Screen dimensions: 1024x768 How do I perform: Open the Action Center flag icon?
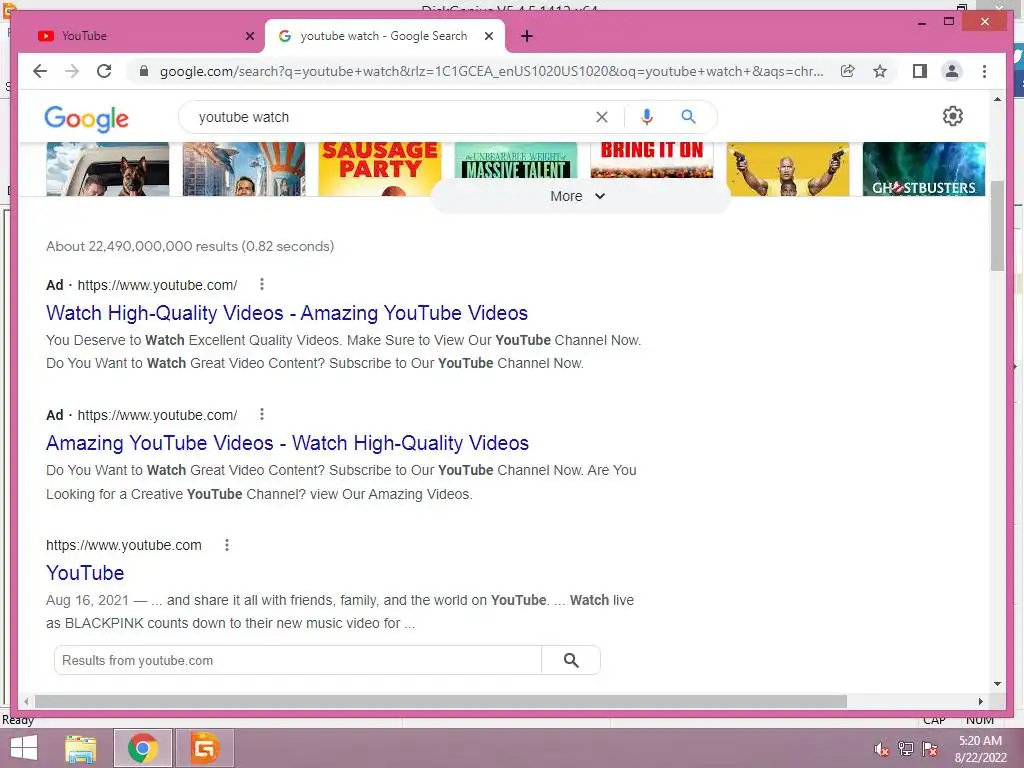pyautogui.click(x=930, y=749)
